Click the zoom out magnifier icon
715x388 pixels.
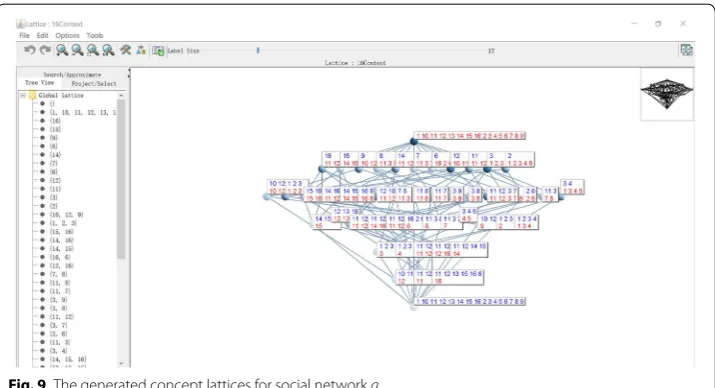click(78, 50)
